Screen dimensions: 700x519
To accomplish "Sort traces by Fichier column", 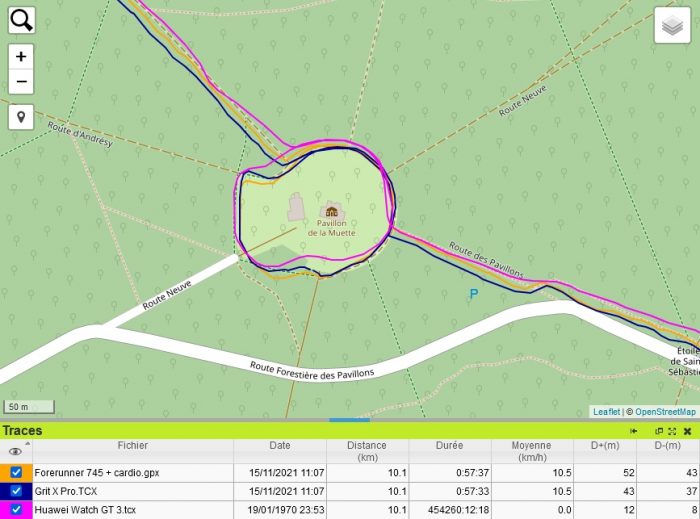I will point(132,446).
